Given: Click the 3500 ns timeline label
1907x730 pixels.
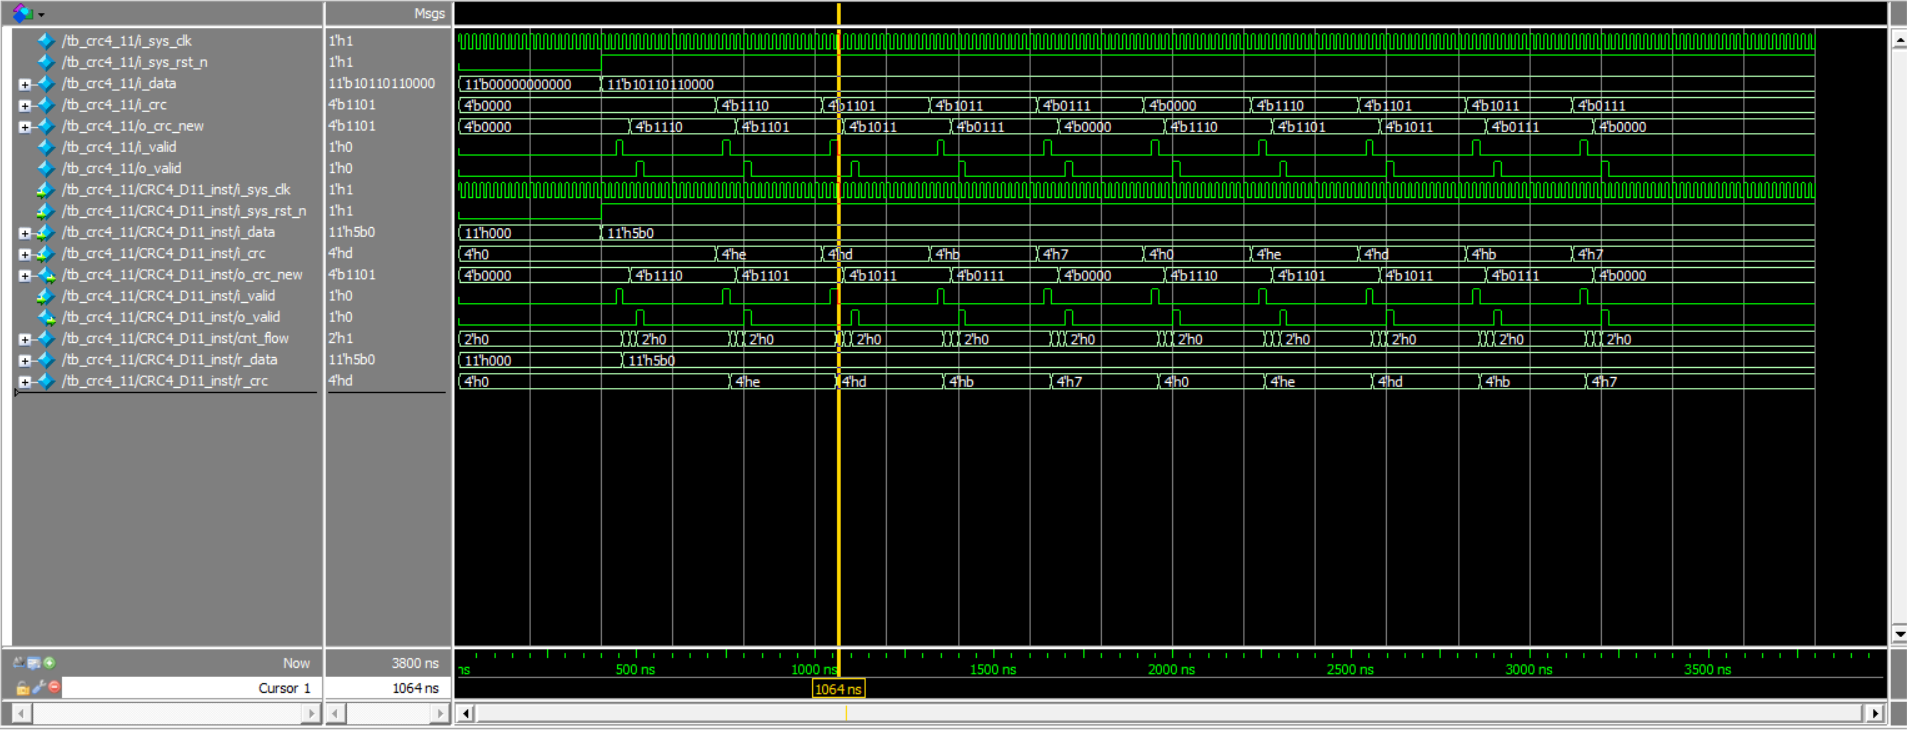Looking at the screenshot, I should click(x=1707, y=669).
